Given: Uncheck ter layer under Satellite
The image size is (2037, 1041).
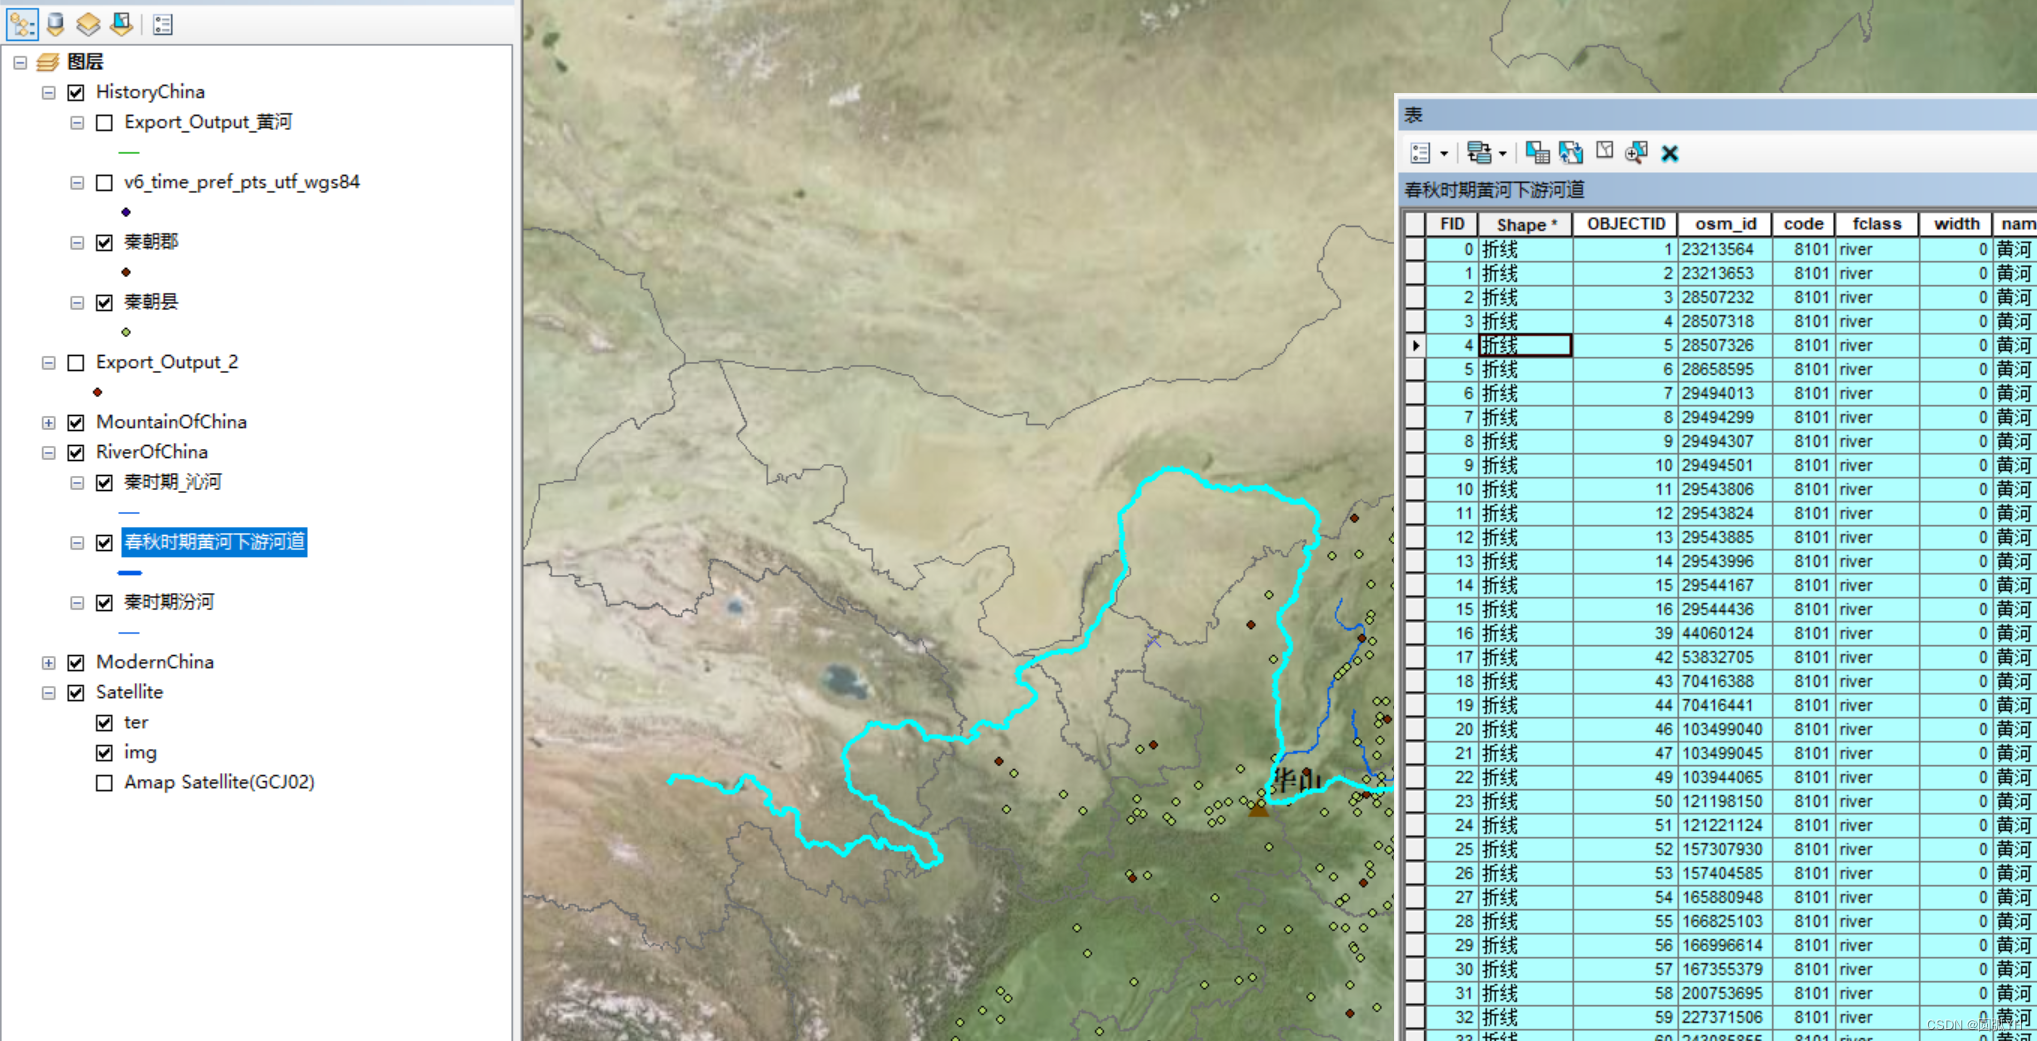Looking at the screenshot, I should (x=104, y=723).
